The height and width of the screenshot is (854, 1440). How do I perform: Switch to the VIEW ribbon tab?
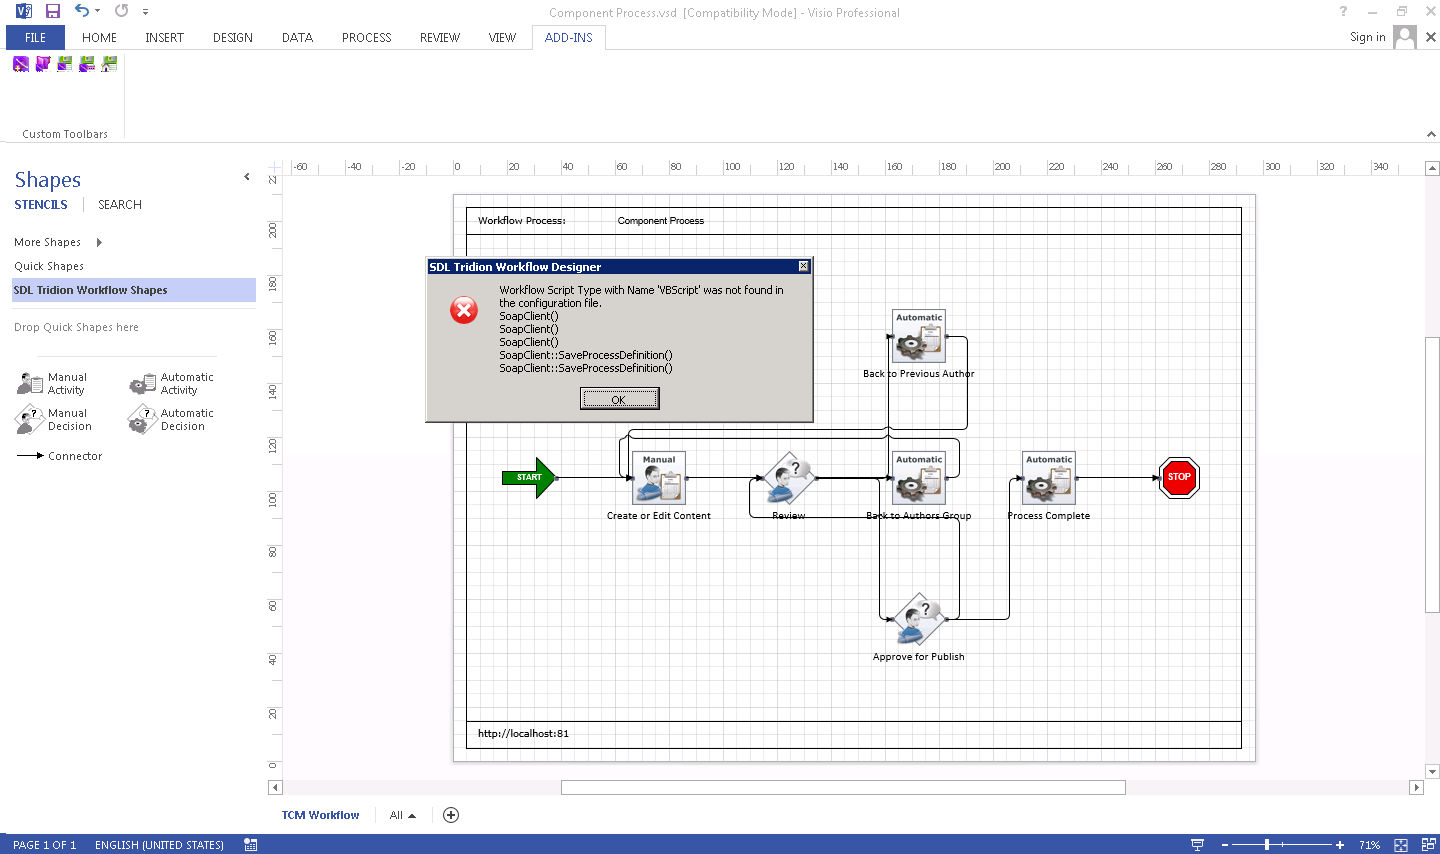point(502,38)
